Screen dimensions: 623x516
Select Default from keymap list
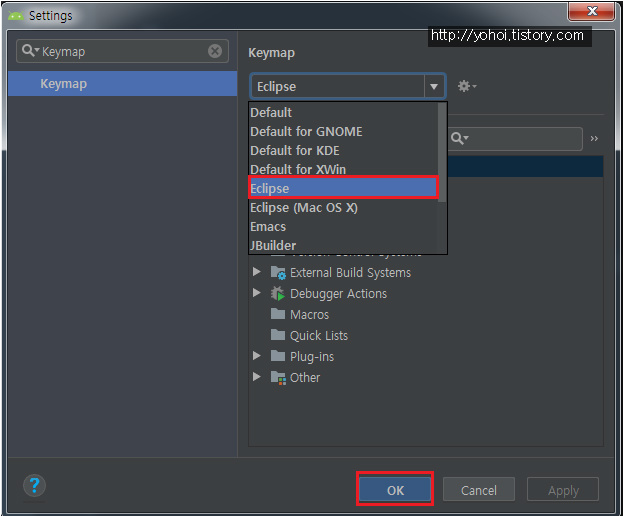343,112
